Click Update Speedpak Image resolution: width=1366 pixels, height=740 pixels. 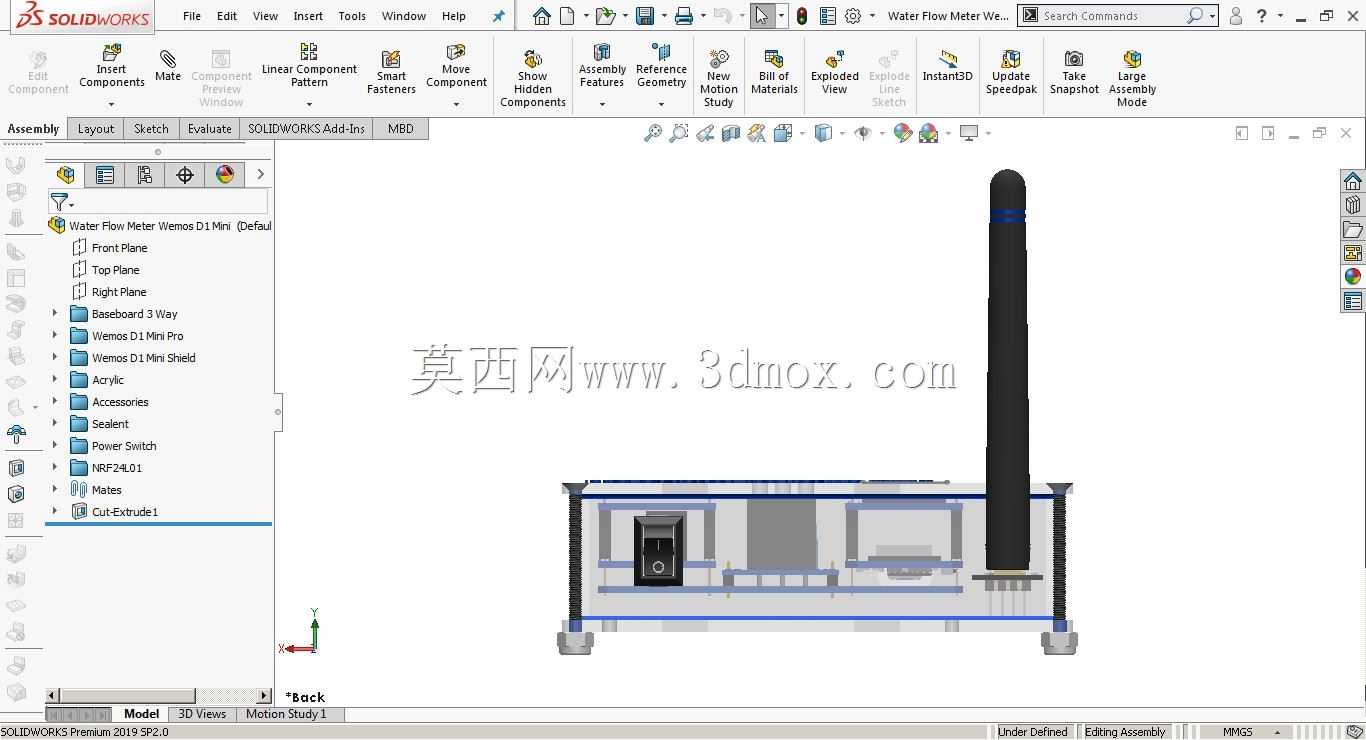point(1011,72)
